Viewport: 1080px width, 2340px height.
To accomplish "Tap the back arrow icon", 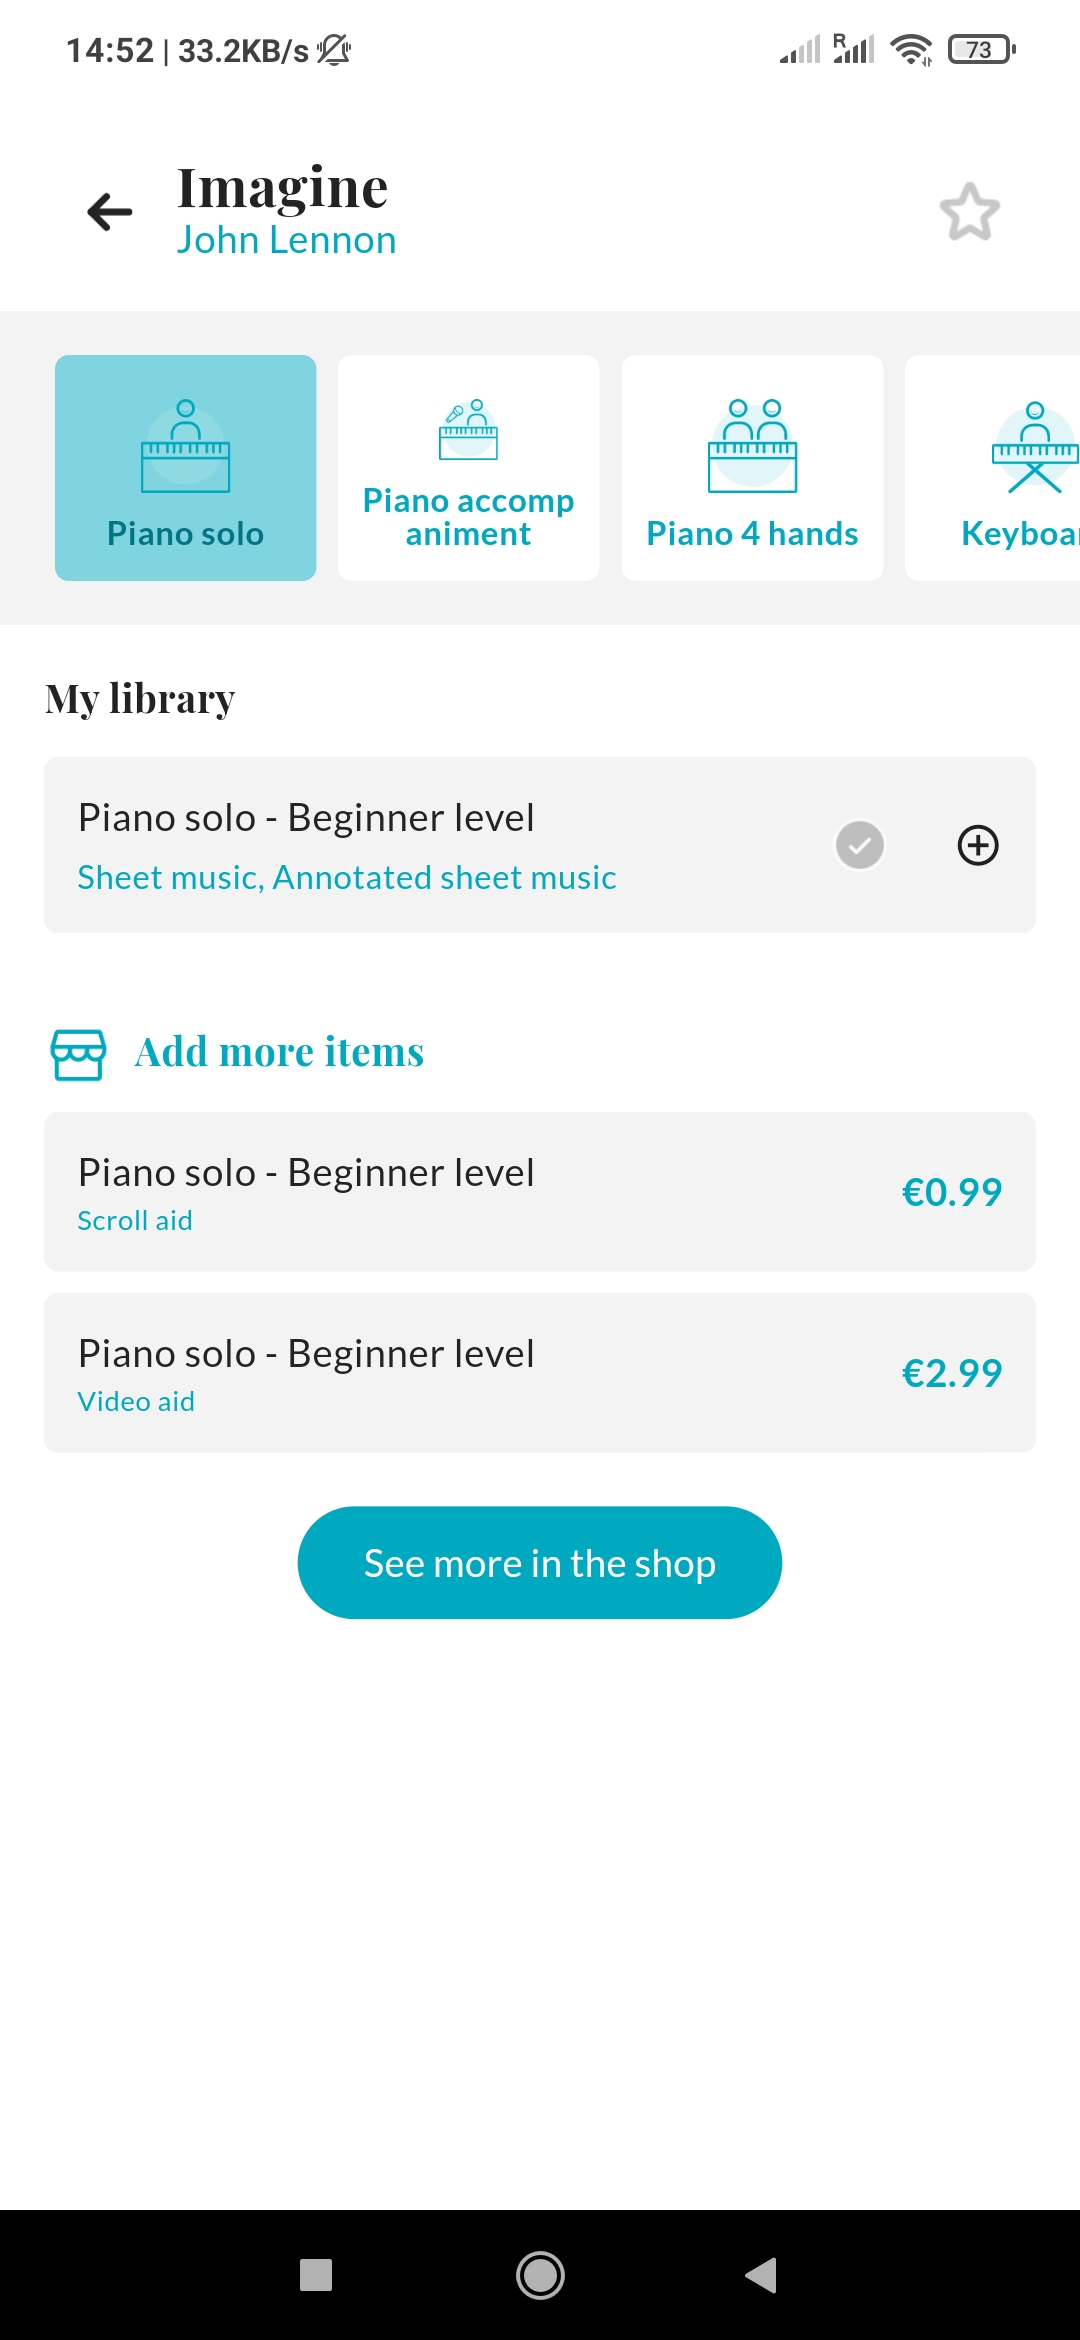I will 110,212.
